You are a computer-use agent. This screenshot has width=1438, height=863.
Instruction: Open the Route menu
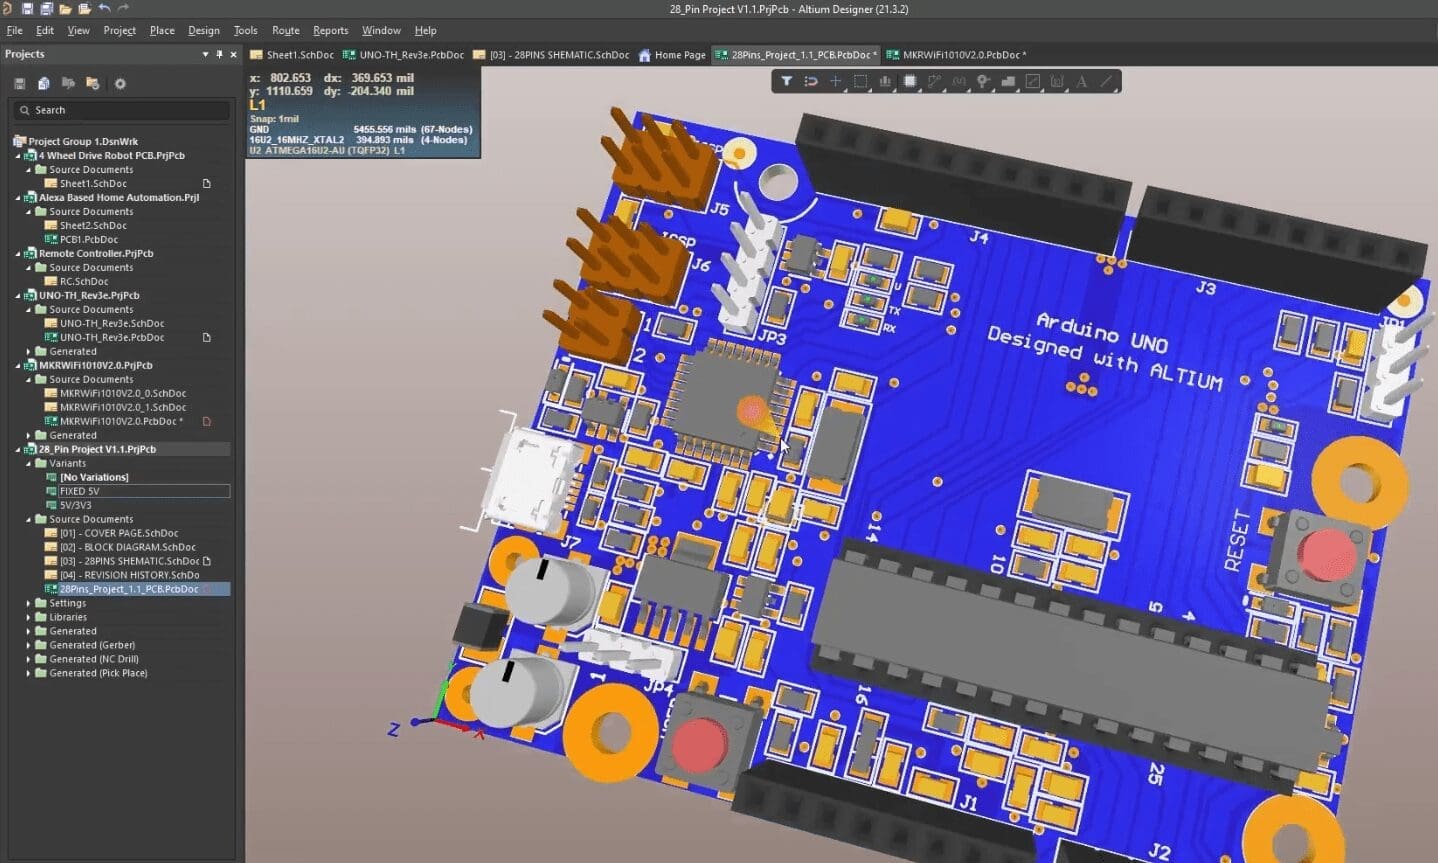coord(285,30)
